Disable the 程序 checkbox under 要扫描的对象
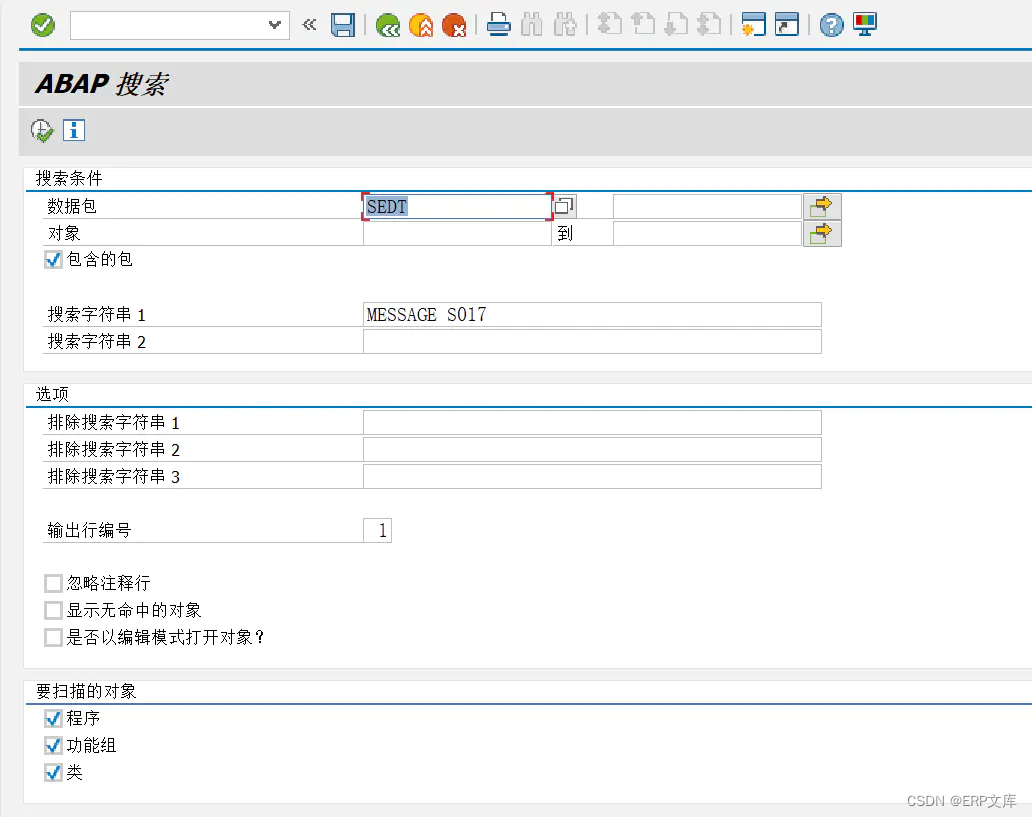The height and width of the screenshot is (817, 1032). click(x=53, y=718)
